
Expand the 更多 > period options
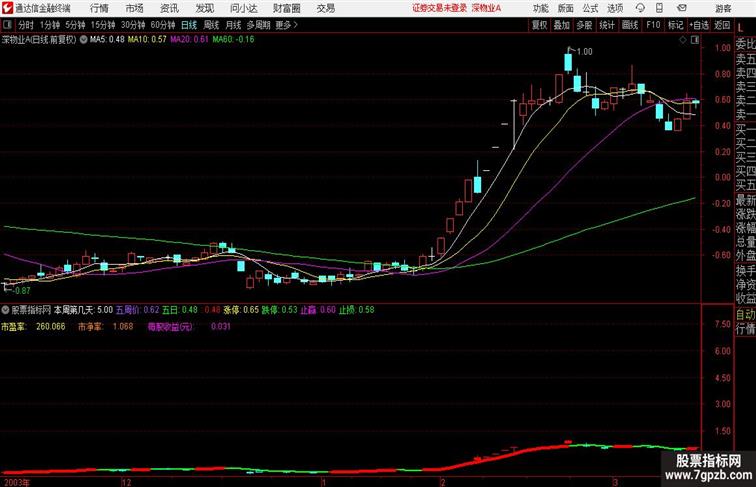coord(287,25)
